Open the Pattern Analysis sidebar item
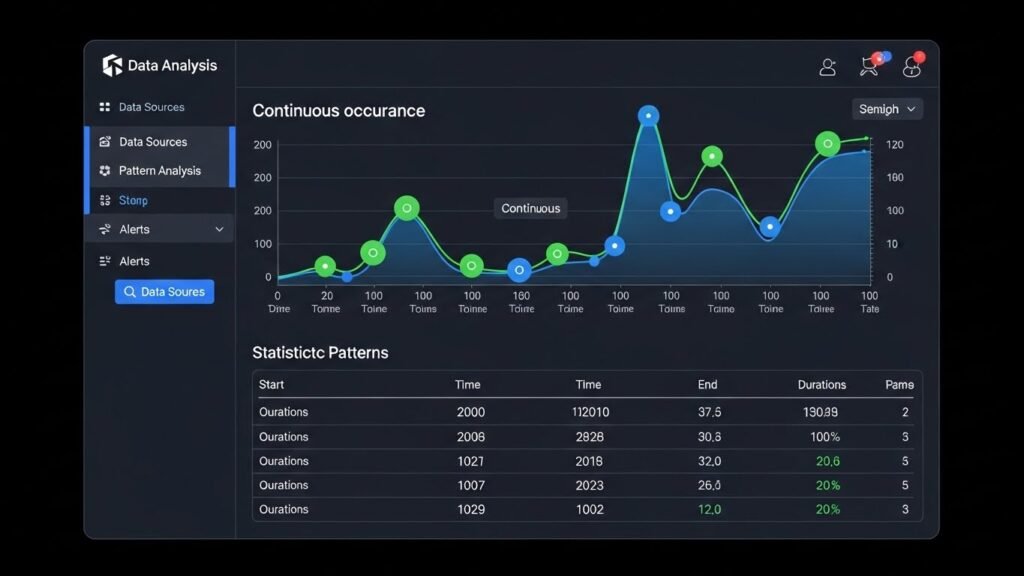The image size is (1024, 576). click(x=160, y=171)
